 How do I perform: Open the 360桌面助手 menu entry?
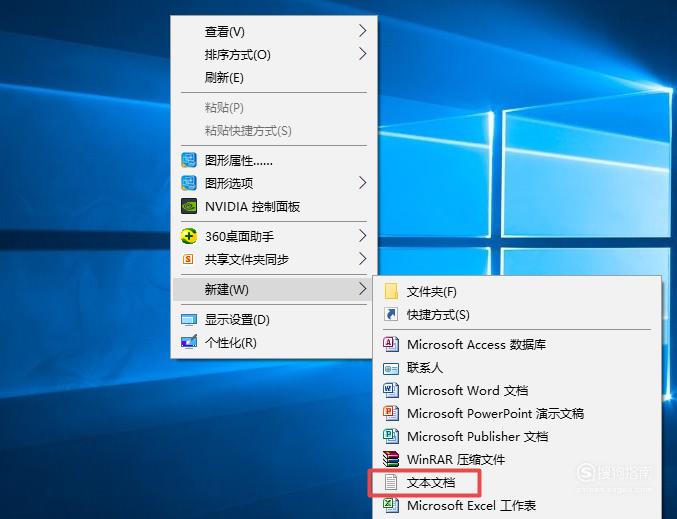point(273,236)
